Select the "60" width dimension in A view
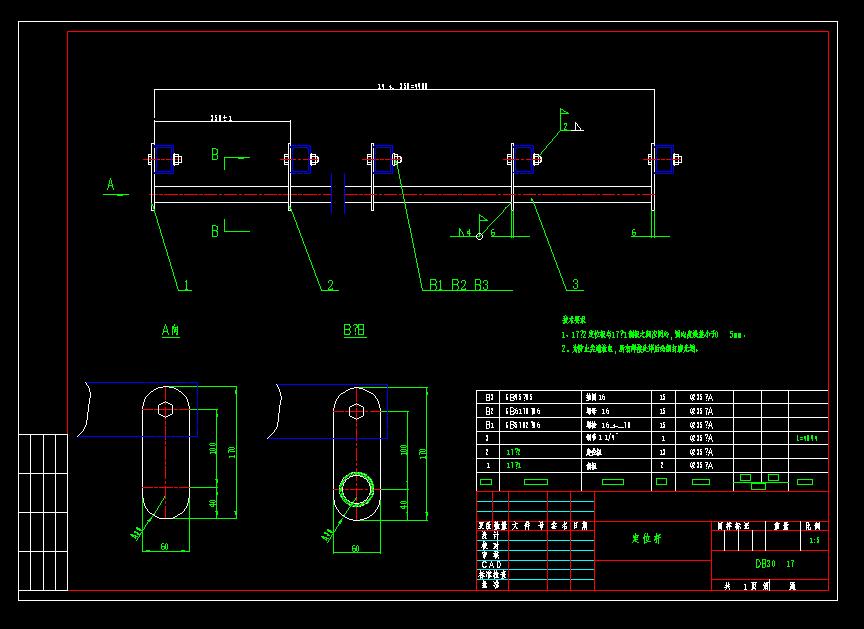Screen dimensions: 864x629 click(x=164, y=546)
